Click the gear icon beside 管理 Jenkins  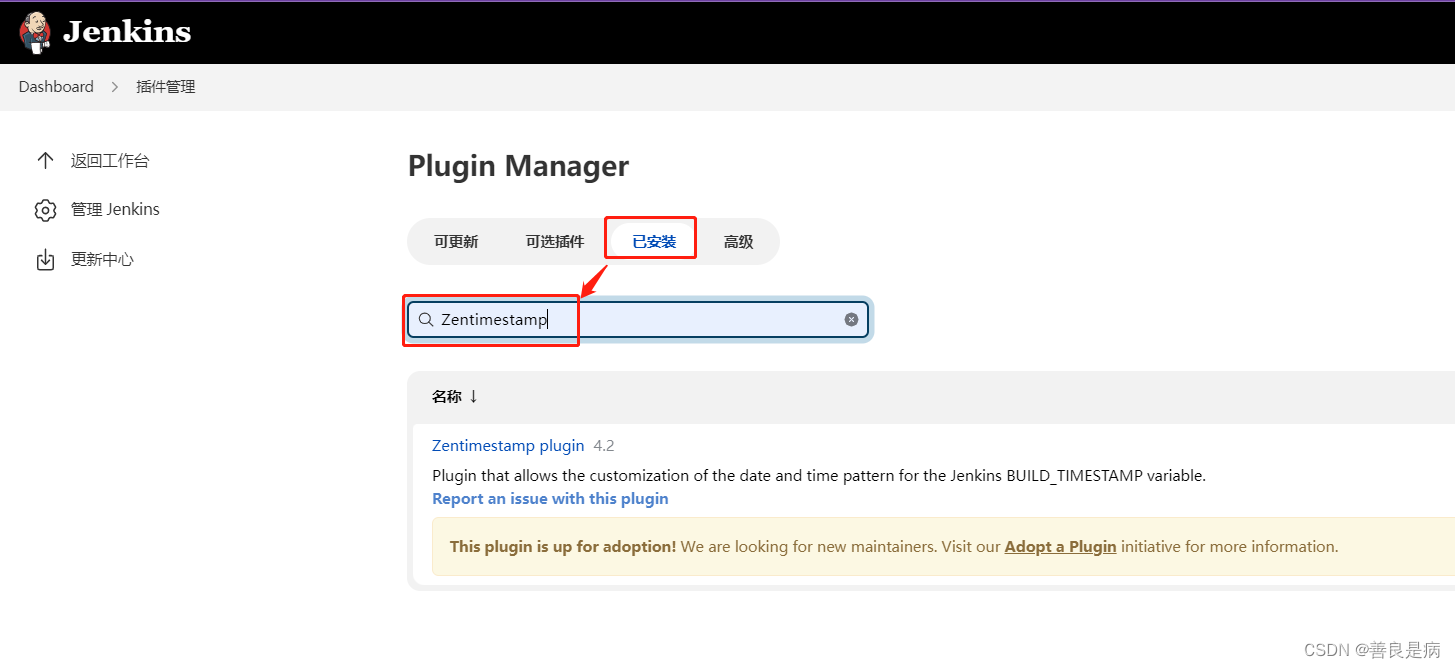pyautogui.click(x=45, y=210)
